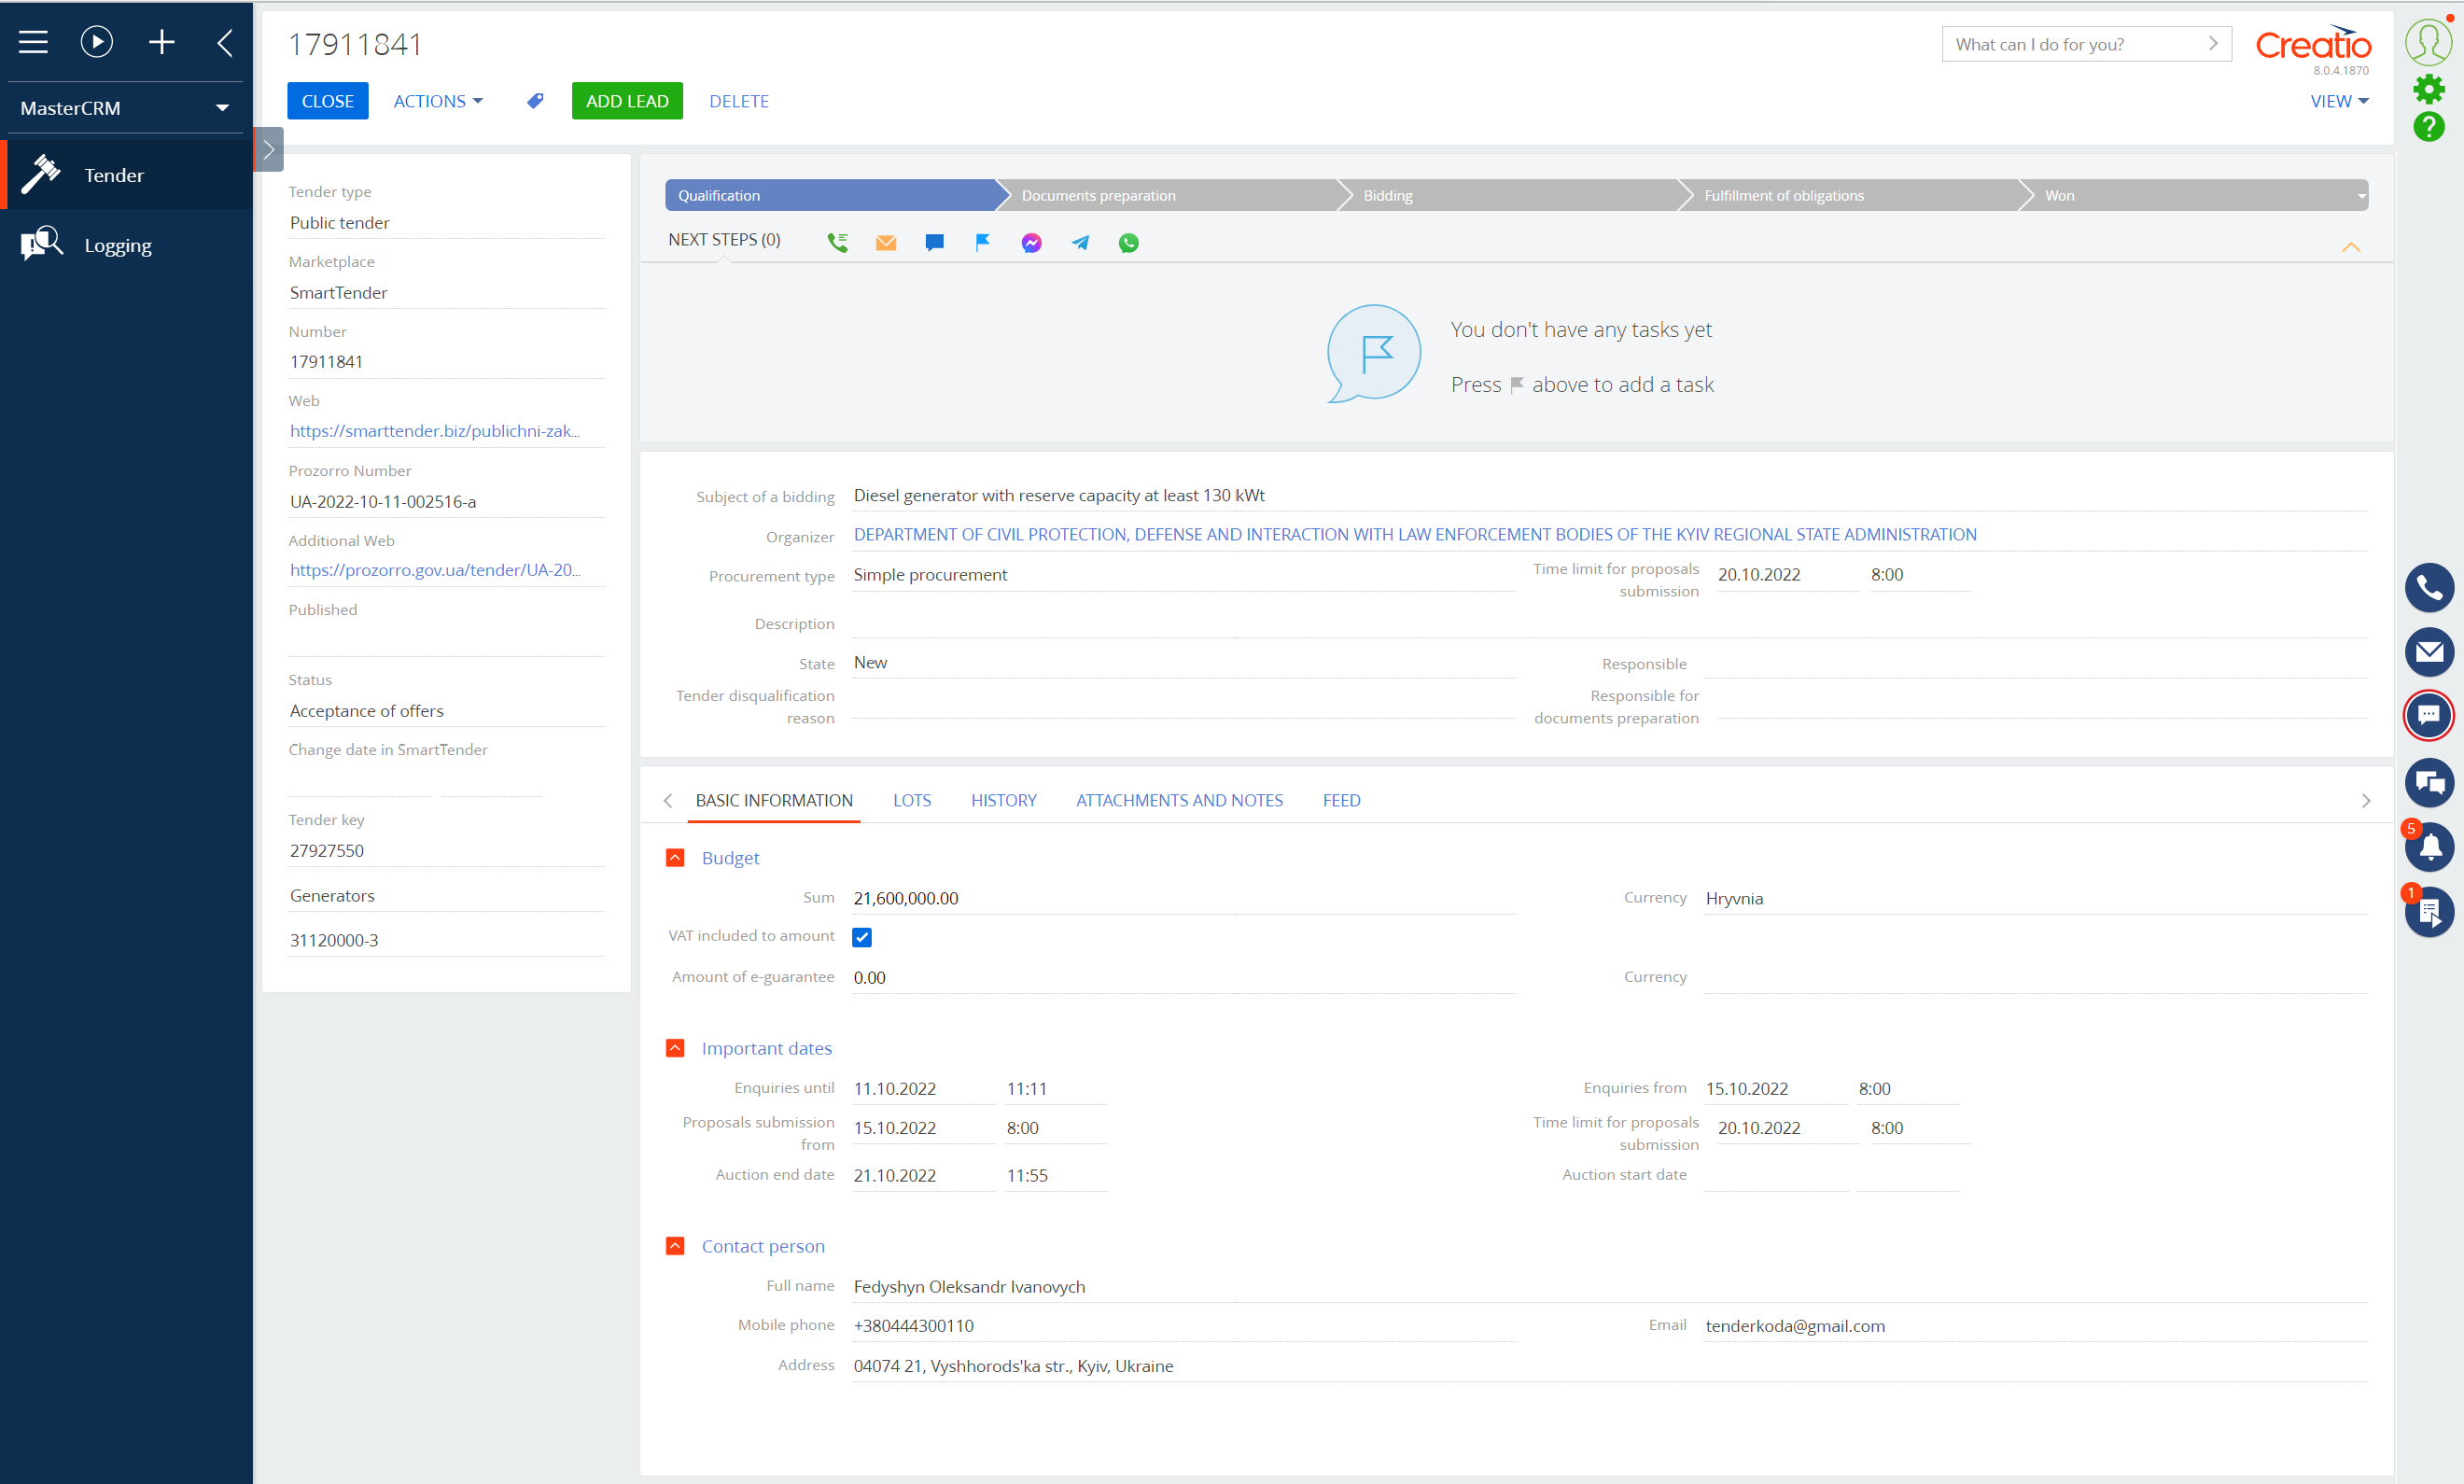Open the Actions dropdown menu
This screenshot has height=1484, width=2464.
click(437, 101)
